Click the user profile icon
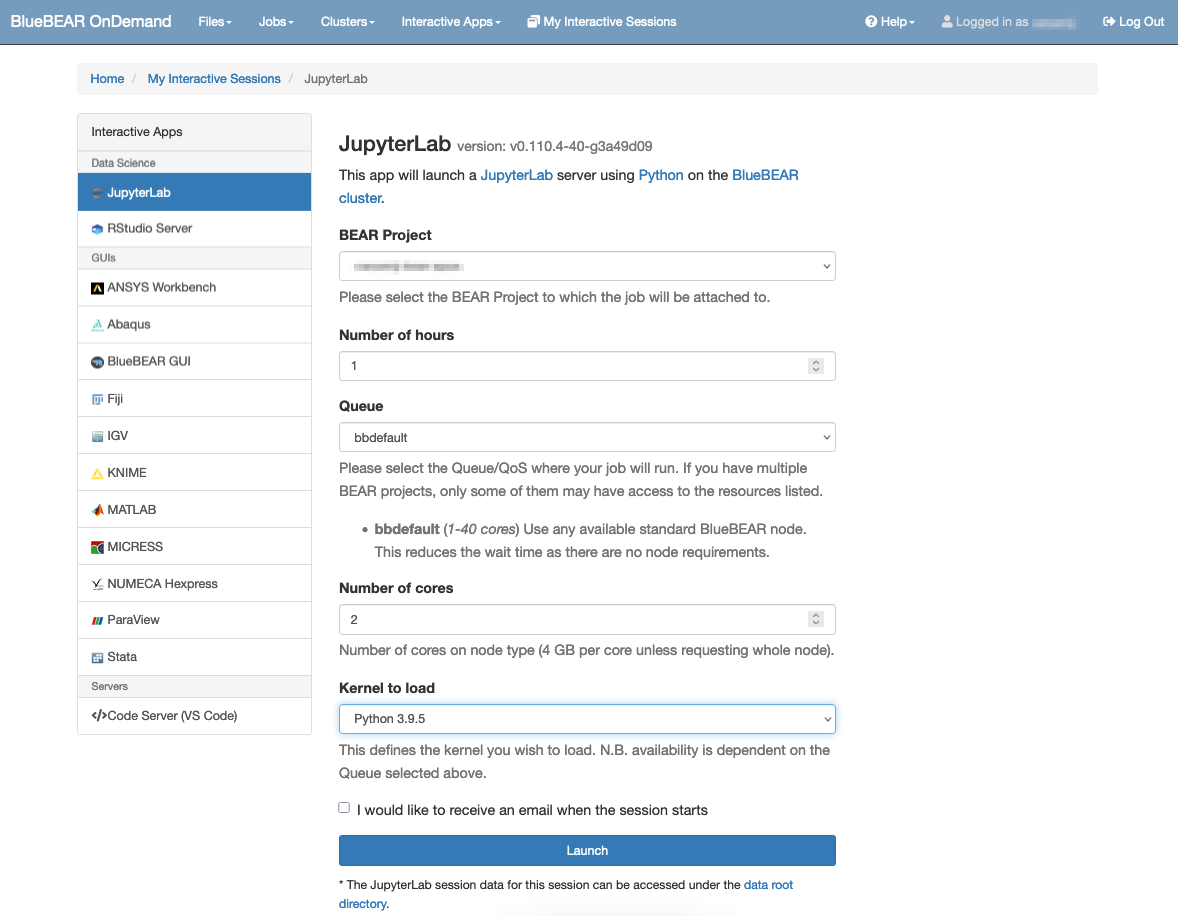1178x916 pixels. click(947, 22)
